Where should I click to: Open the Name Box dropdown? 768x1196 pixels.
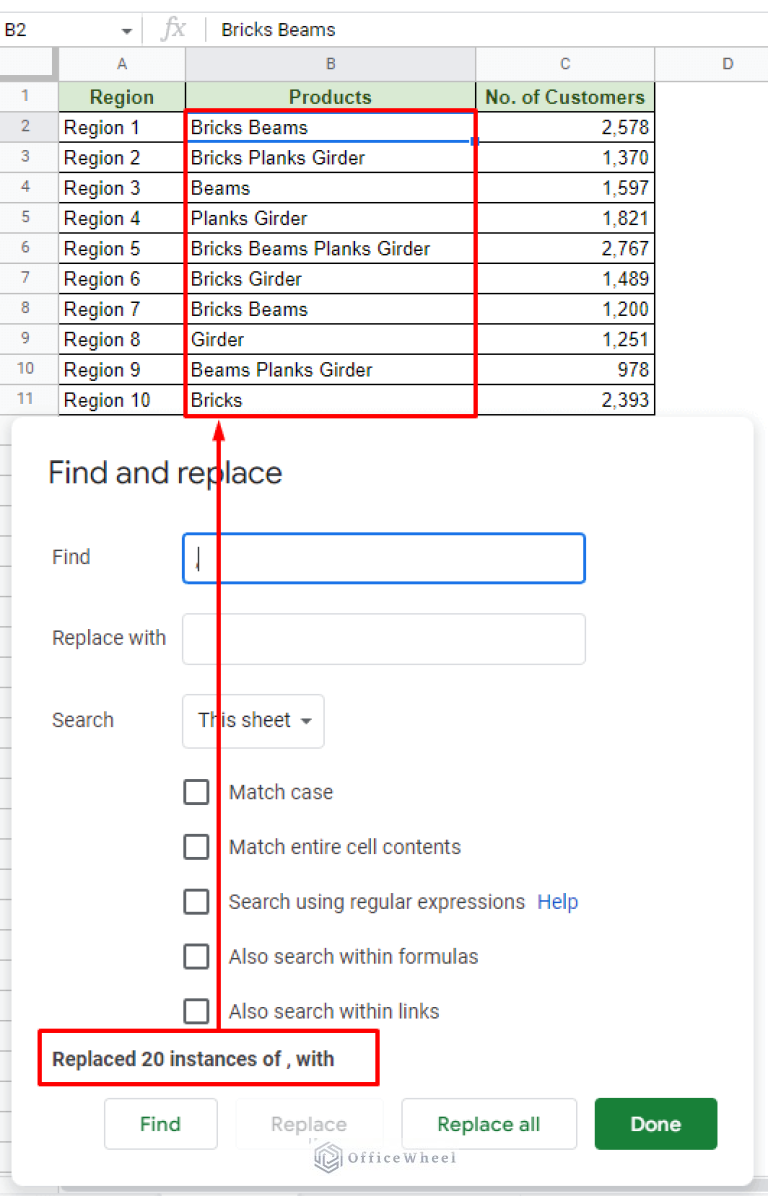[127, 29]
